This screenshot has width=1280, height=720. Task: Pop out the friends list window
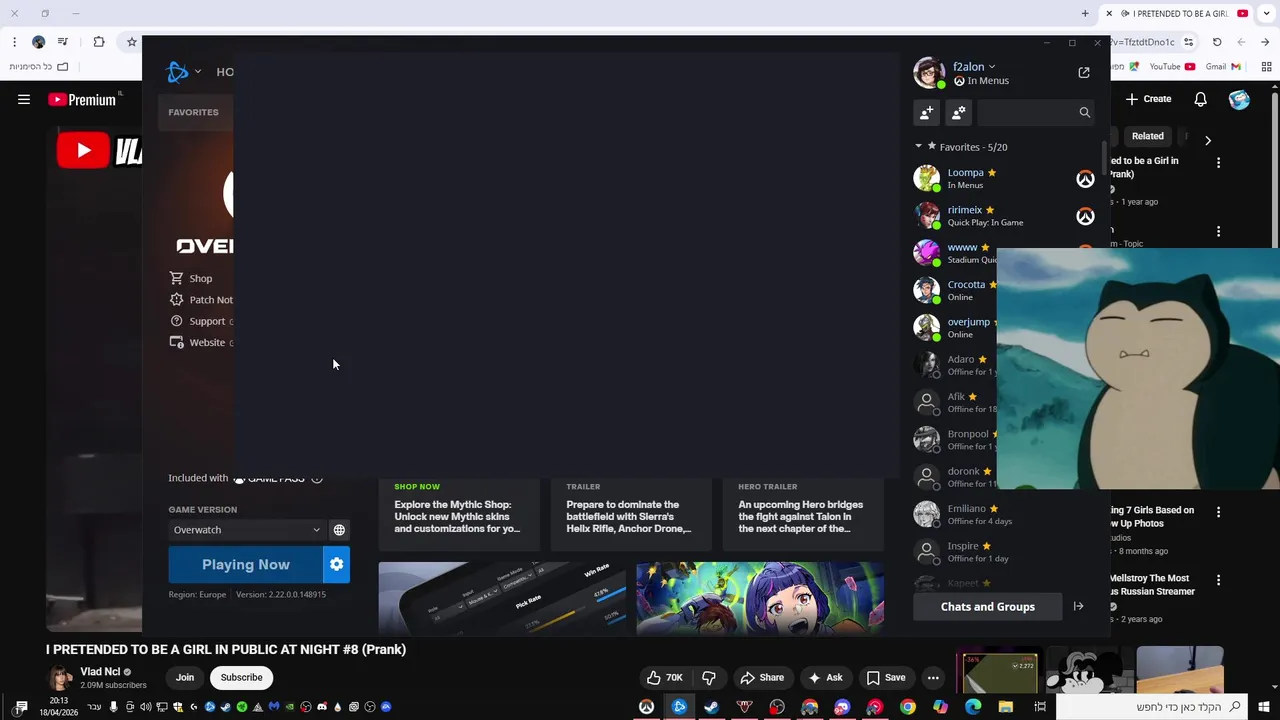tap(1084, 72)
